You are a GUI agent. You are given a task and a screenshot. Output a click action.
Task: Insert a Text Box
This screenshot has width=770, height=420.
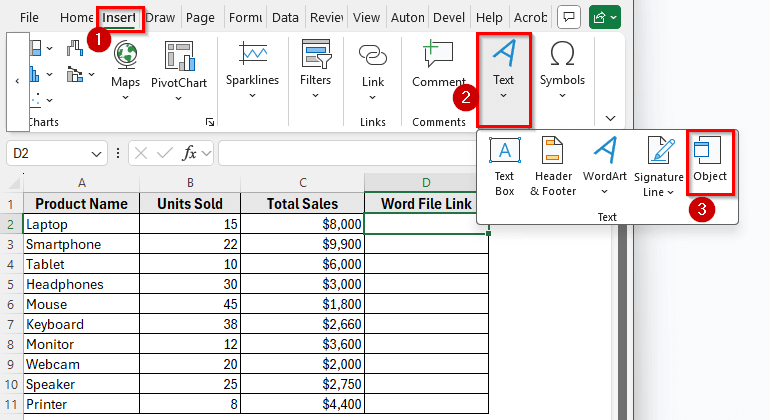click(x=504, y=167)
